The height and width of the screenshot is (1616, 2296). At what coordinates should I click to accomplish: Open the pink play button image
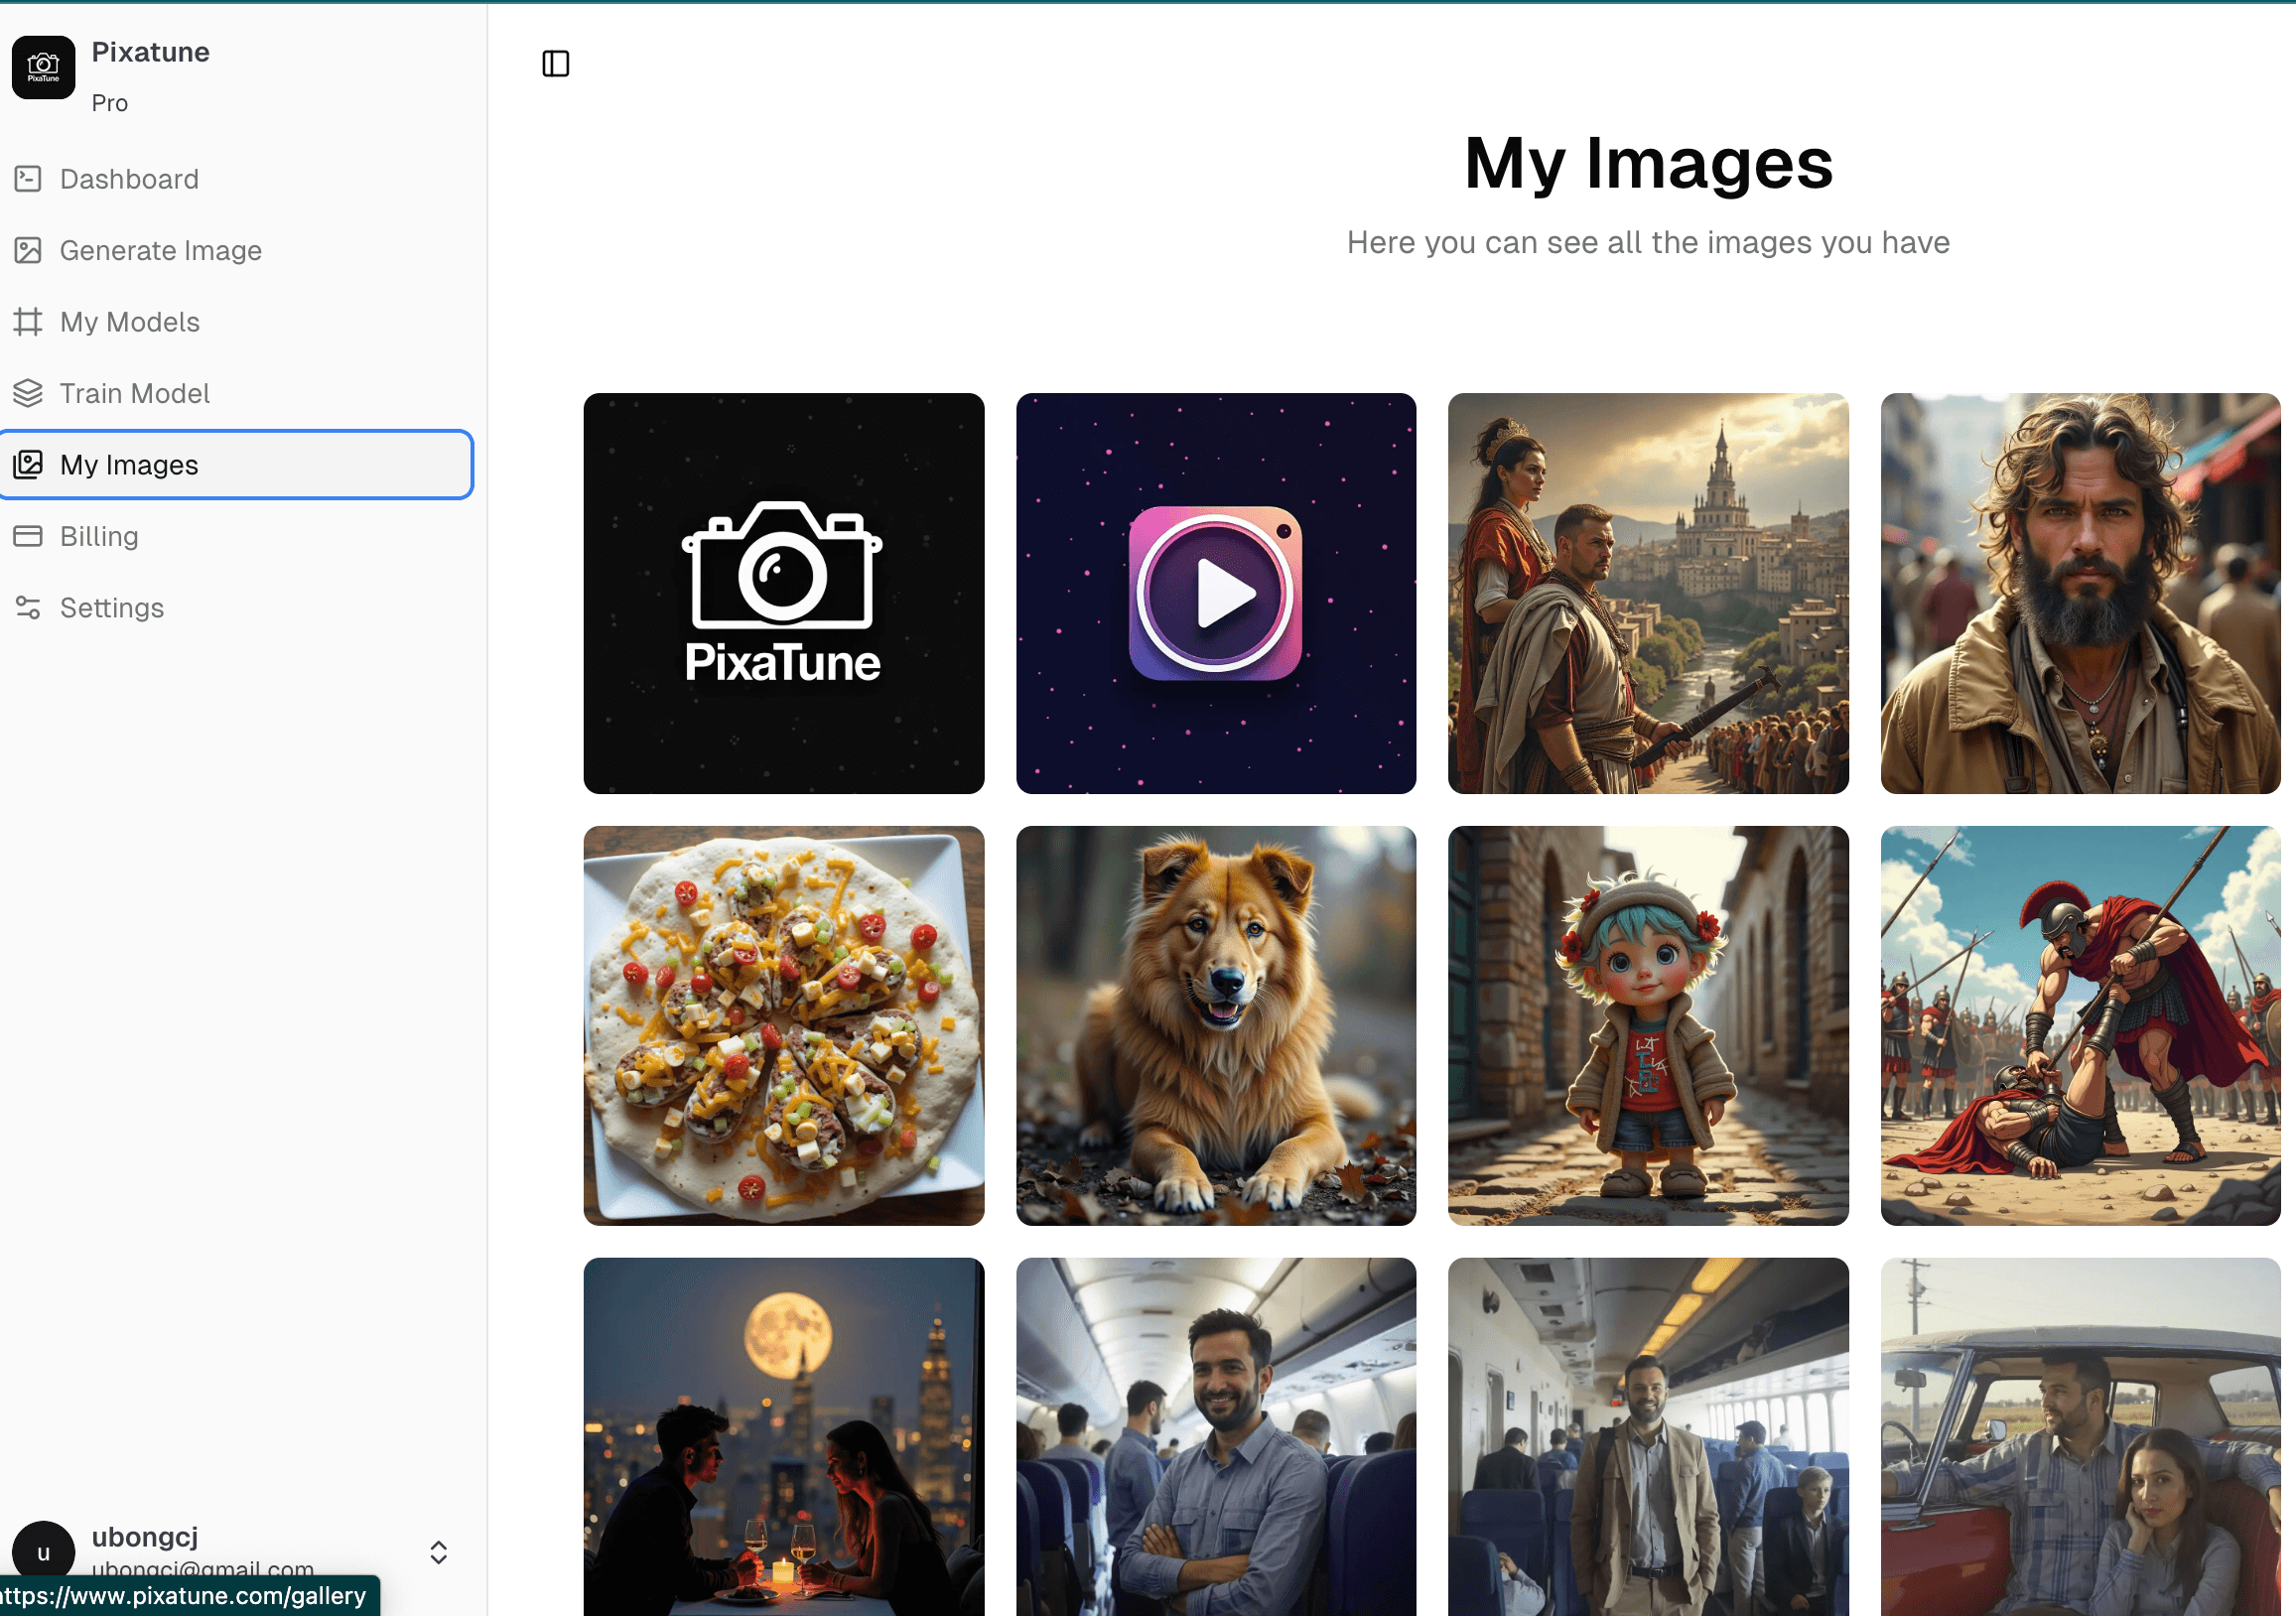coord(1215,593)
